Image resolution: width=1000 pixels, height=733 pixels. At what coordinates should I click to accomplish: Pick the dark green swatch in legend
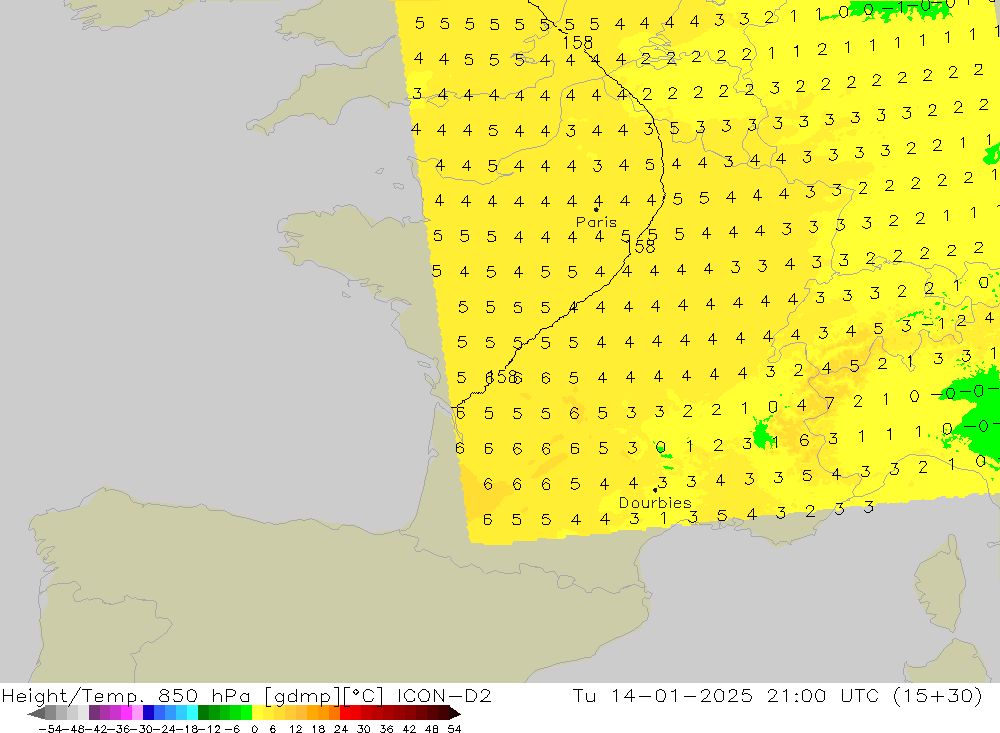point(204,713)
